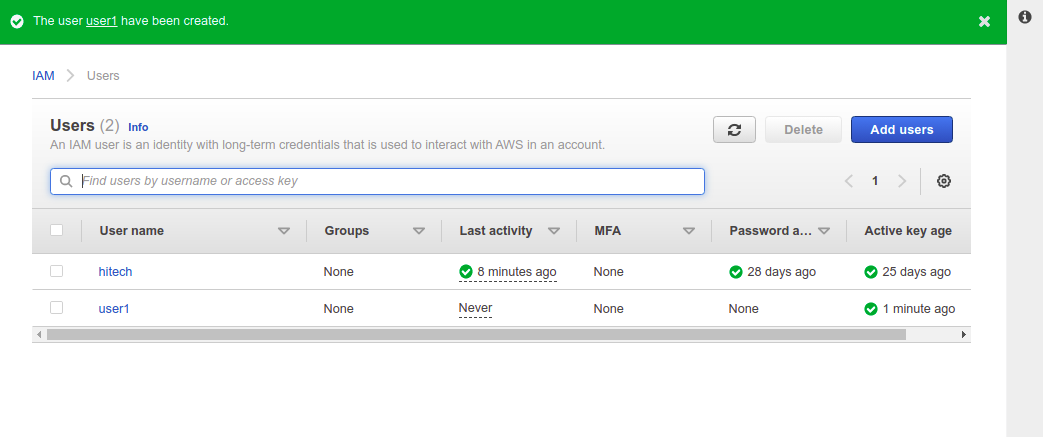Sort by Groups column arrow
The width and height of the screenshot is (1043, 437).
point(419,231)
